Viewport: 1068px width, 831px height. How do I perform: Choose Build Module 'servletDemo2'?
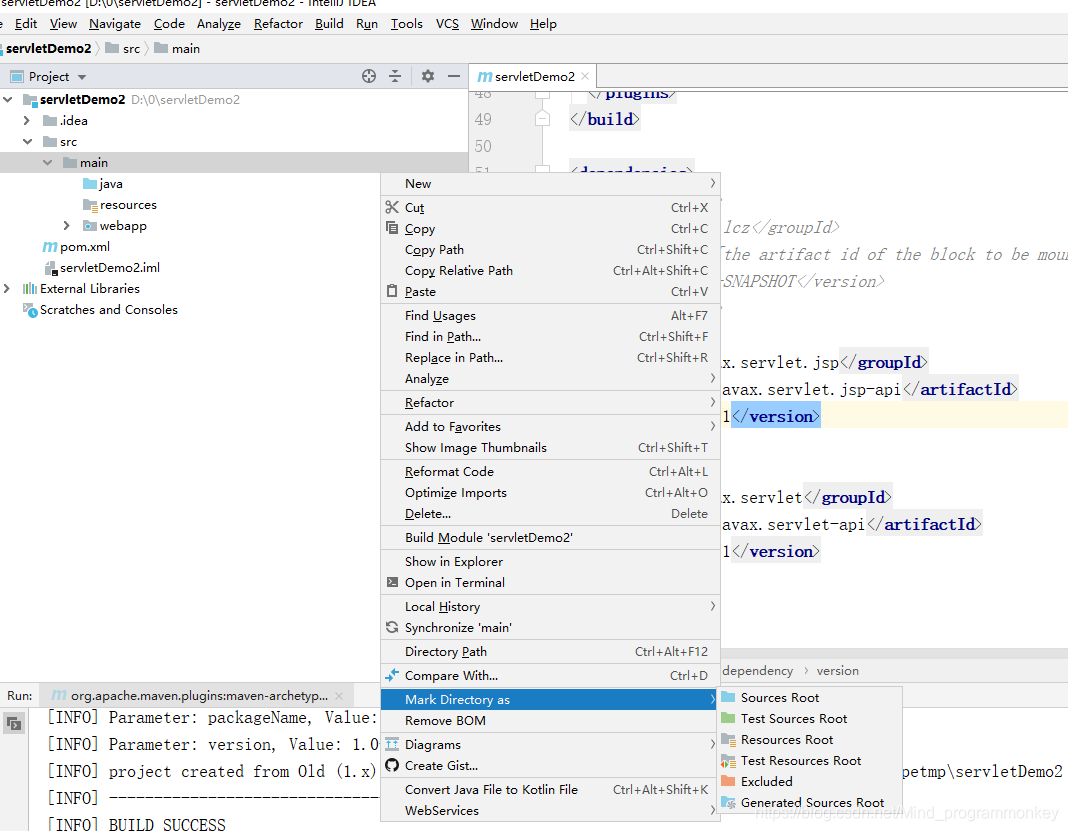(550, 537)
